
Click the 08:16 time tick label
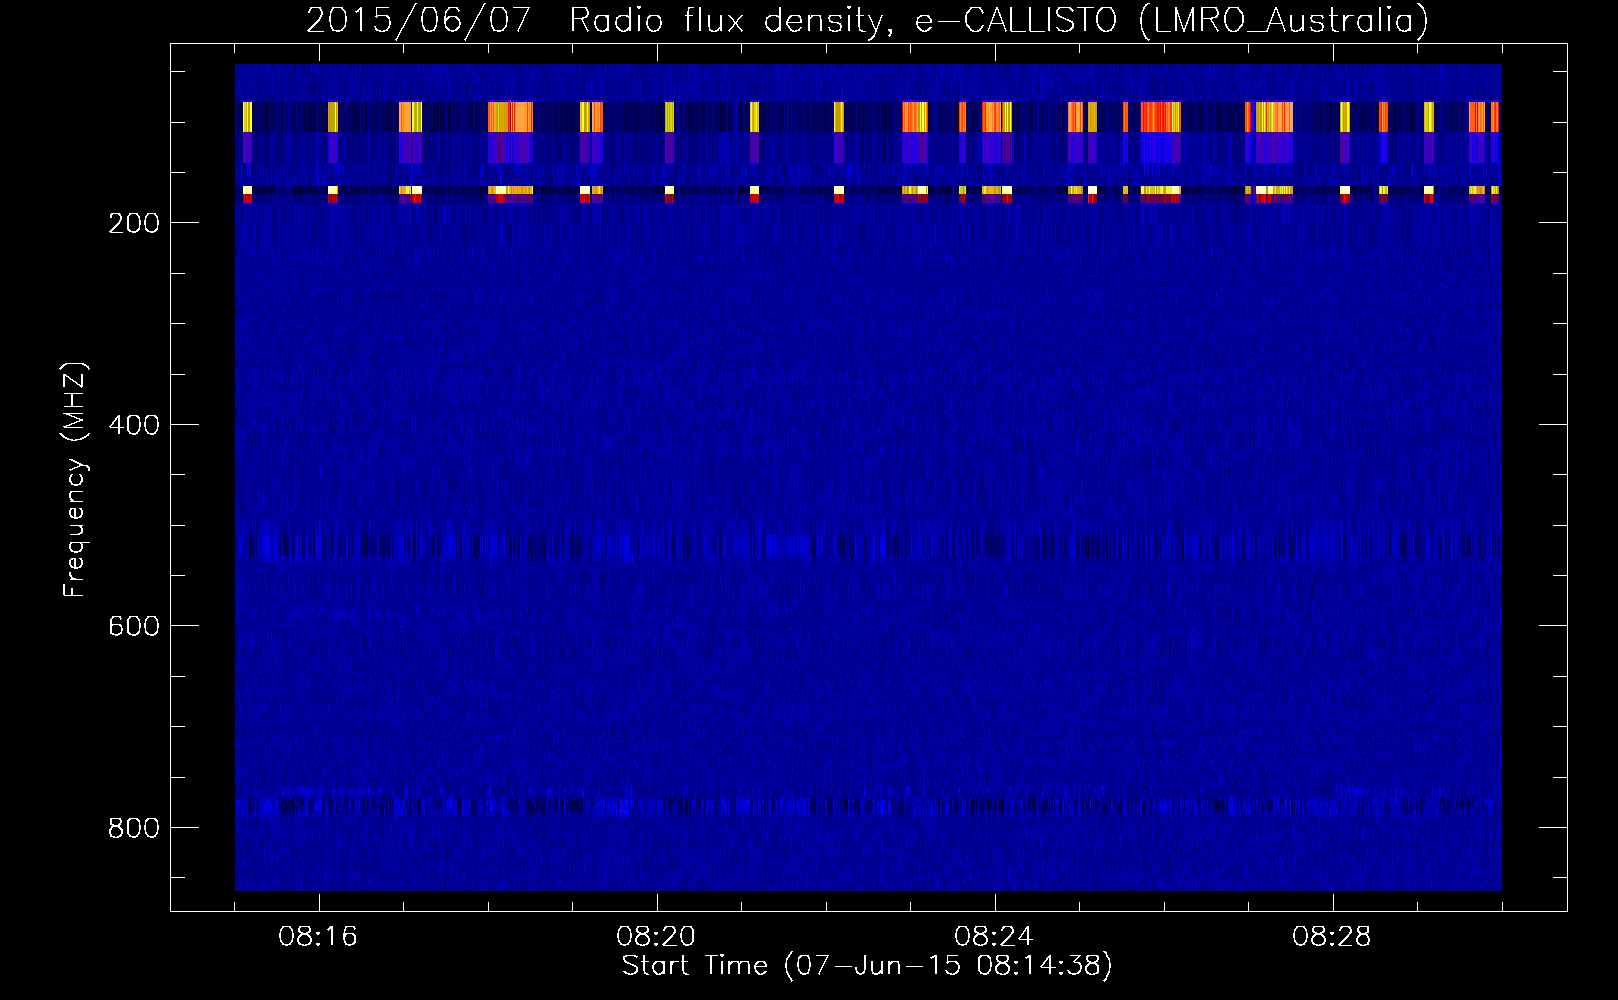click(x=318, y=937)
